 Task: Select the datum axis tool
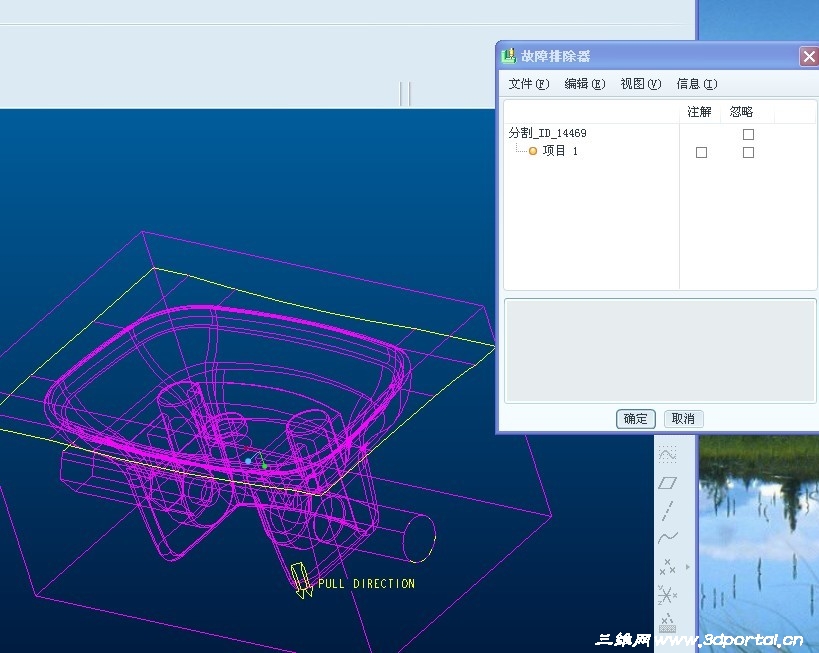point(668,510)
